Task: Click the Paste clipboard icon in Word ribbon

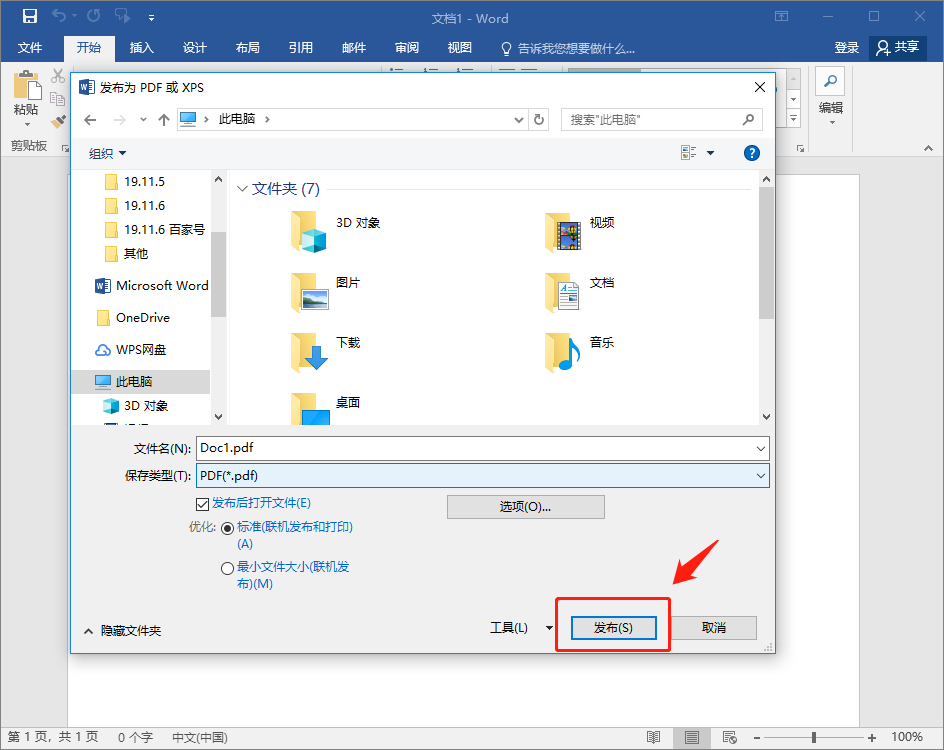Action: click(26, 85)
